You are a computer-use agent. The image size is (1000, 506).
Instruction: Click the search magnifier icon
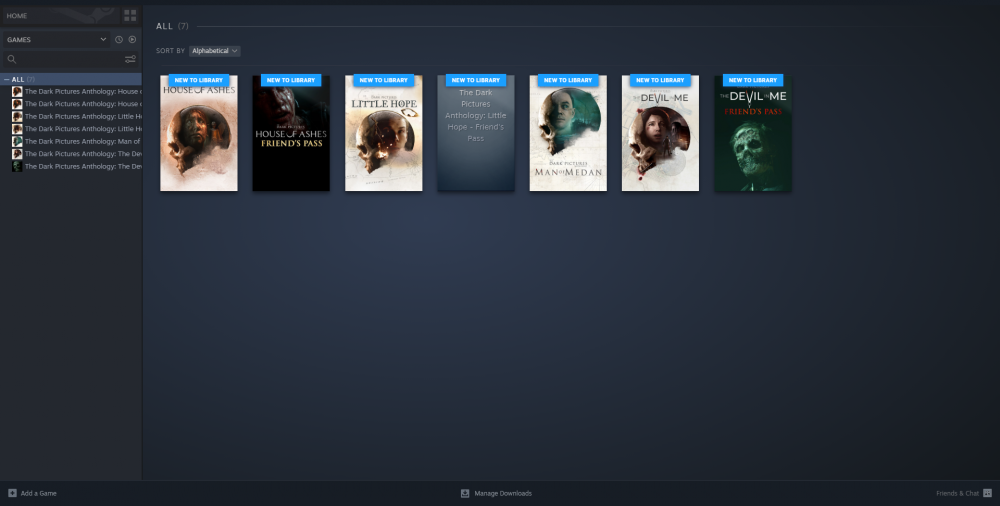[12, 59]
